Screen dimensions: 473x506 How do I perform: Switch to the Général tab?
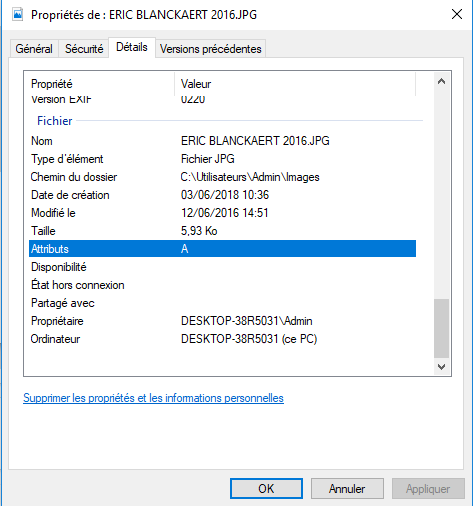point(34,49)
